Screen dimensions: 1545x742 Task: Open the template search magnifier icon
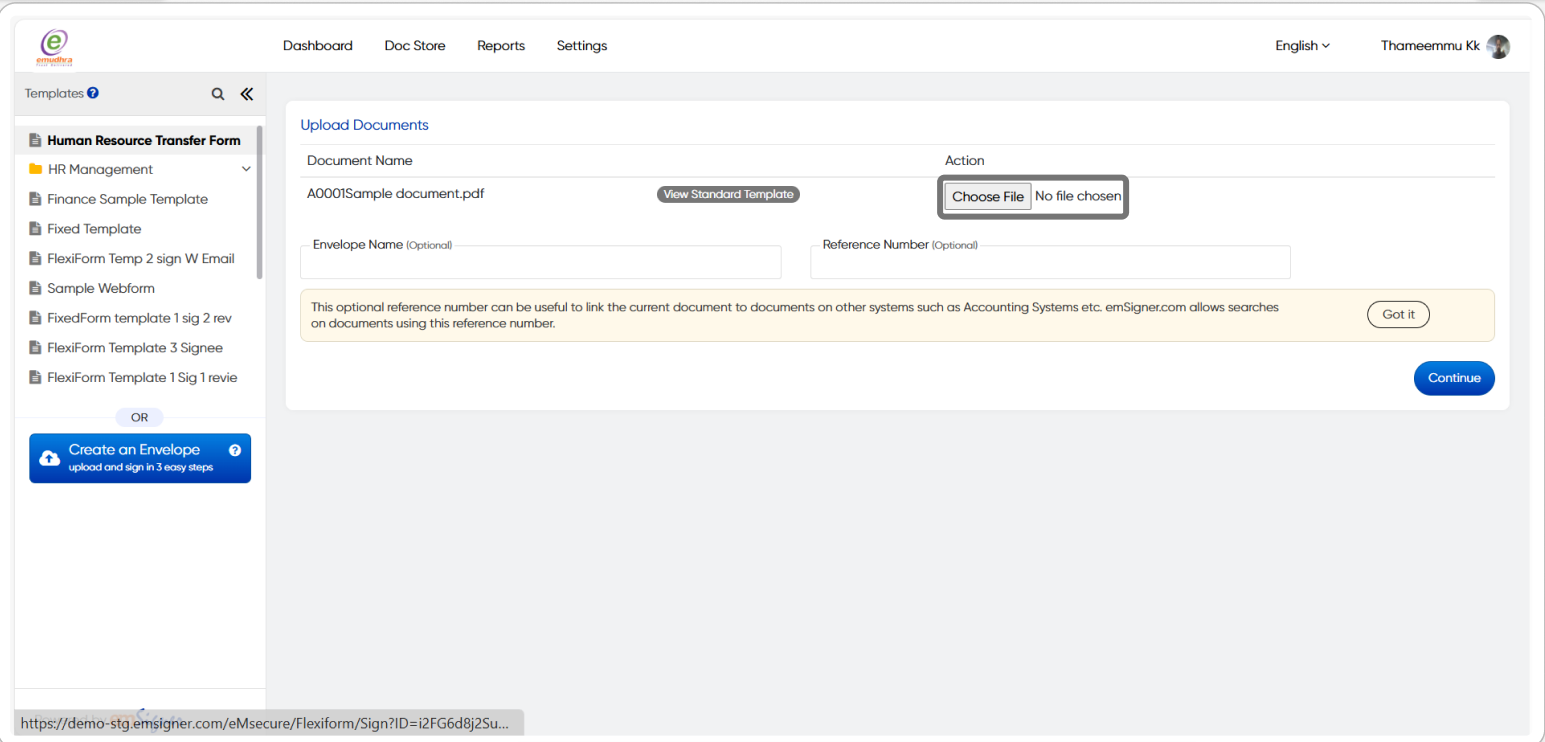click(218, 94)
